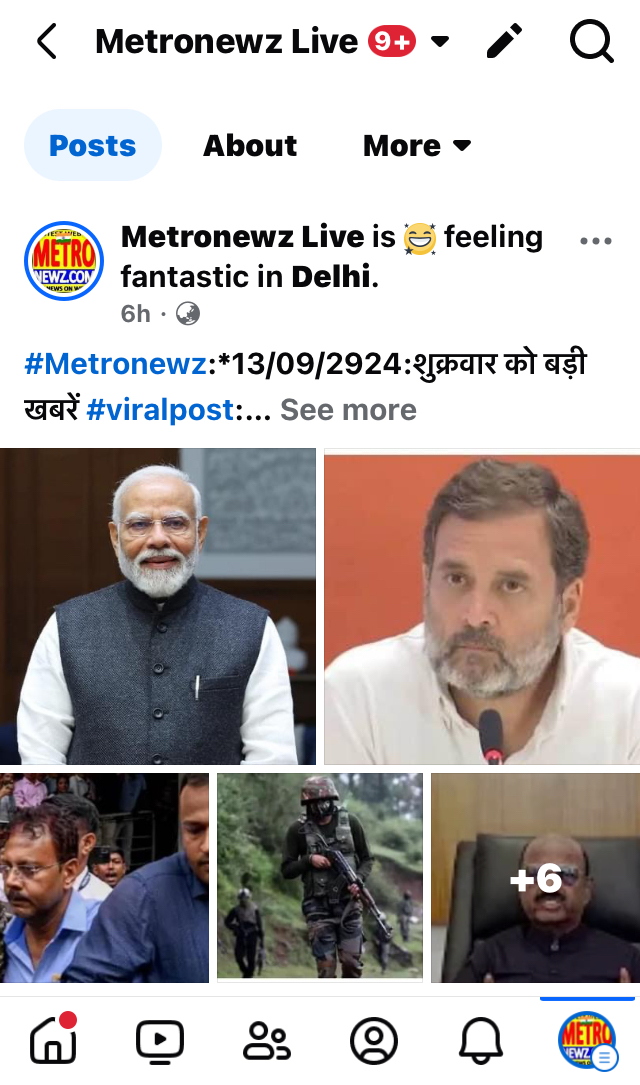This screenshot has height=1085, width=640.
Task: Expand the More dropdown
Action: click(417, 145)
